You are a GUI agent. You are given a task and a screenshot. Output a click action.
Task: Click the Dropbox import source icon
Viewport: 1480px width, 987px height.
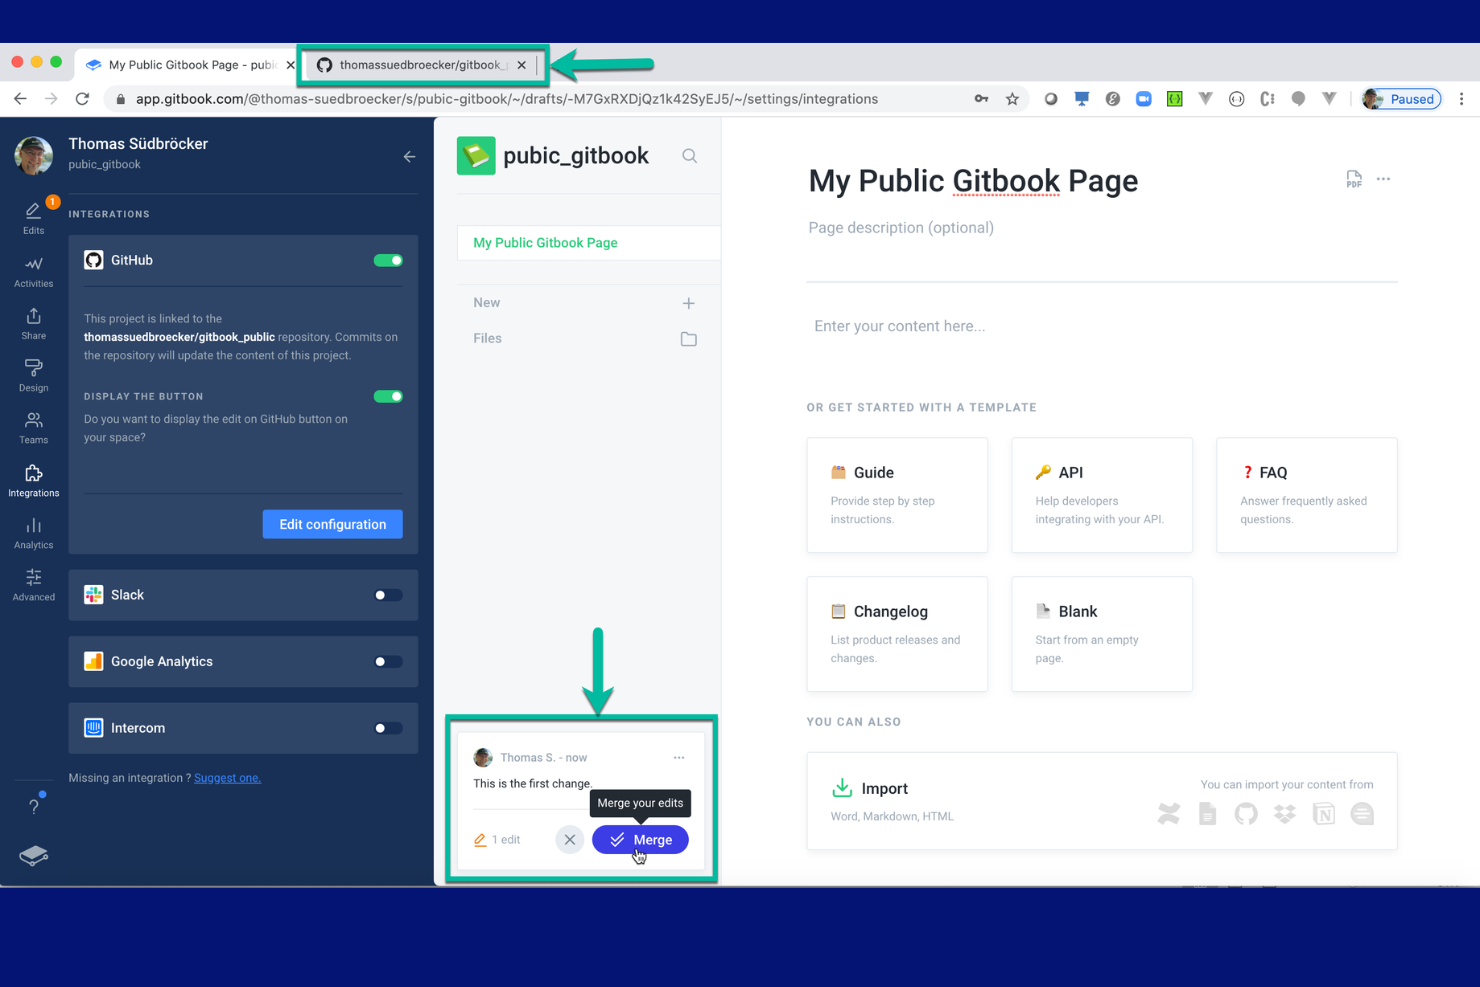tap(1284, 814)
